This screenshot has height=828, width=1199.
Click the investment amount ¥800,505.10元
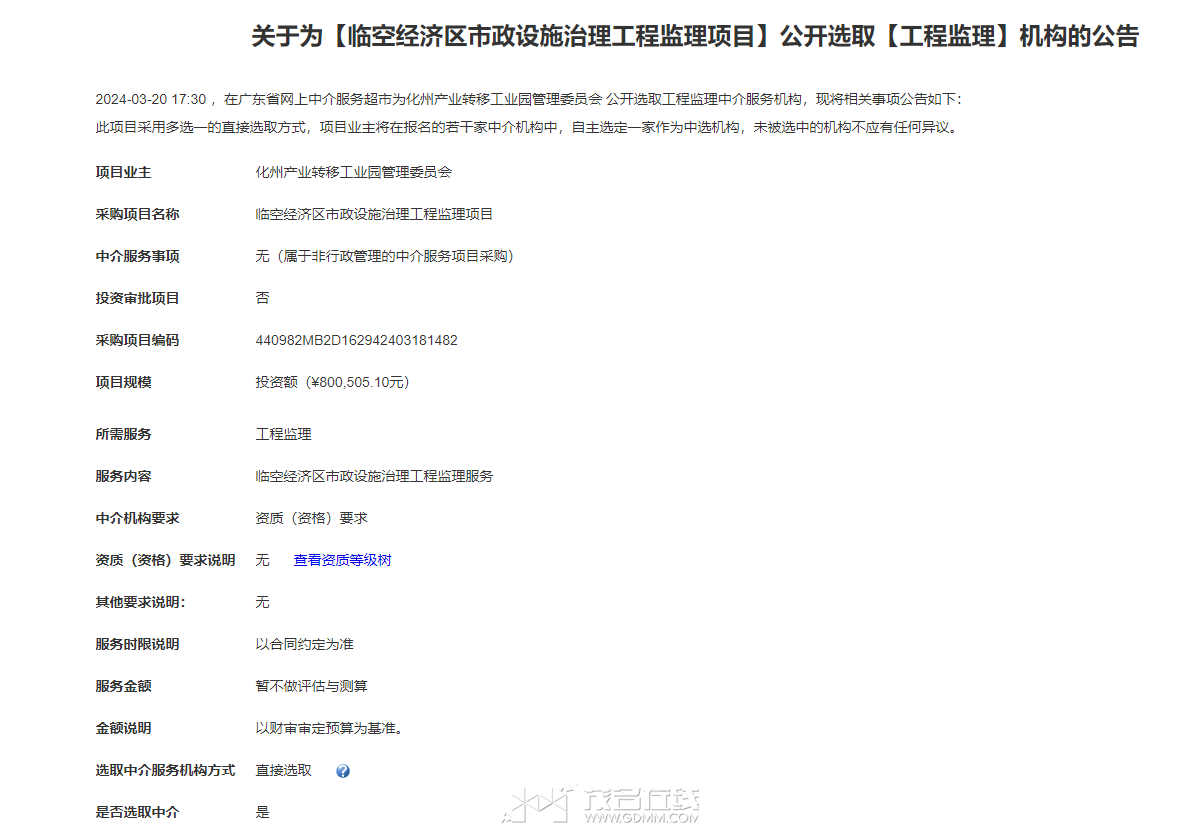tap(359, 382)
